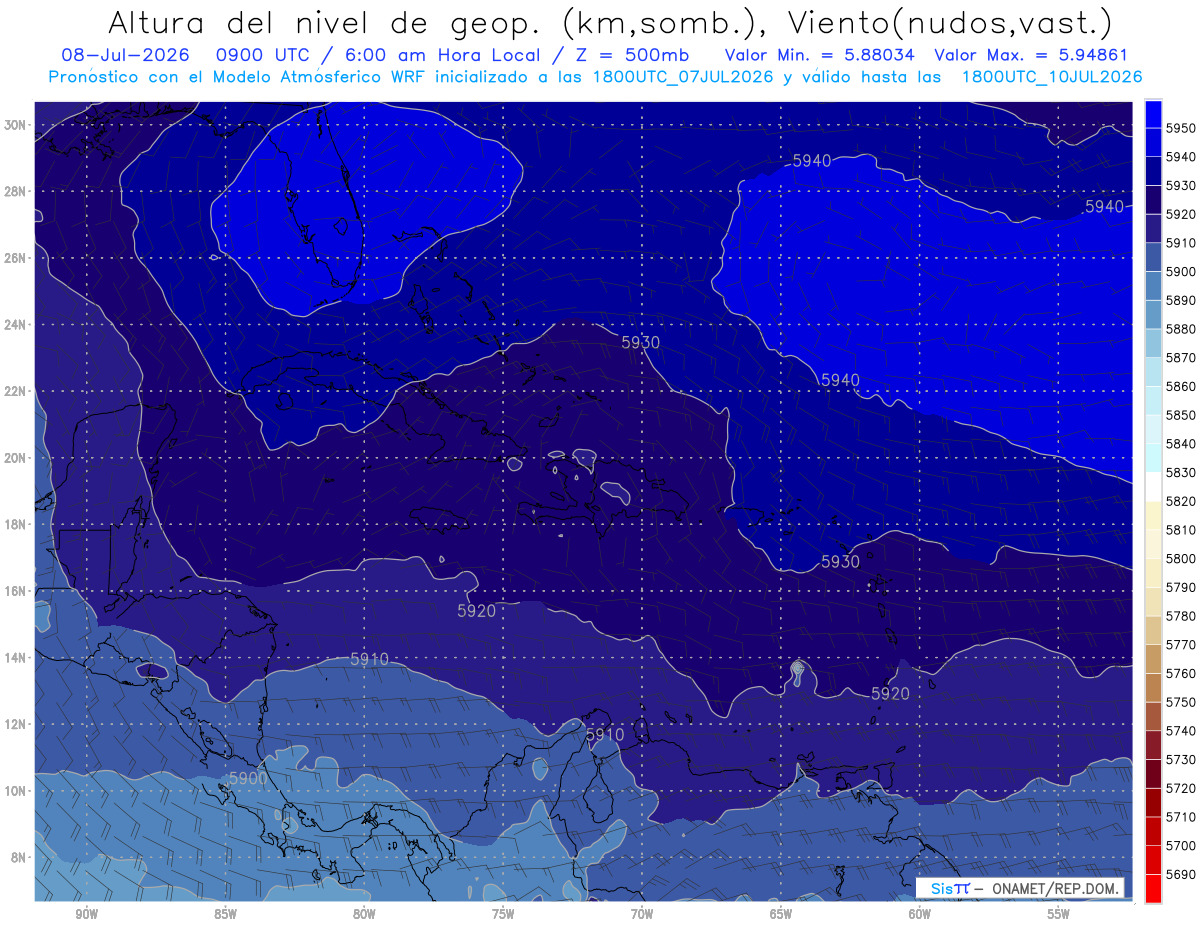This screenshot has height=927, width=1200.
Task: Click the colorbar swatch between 5950 and 5940
Action: click(1153, 143)
